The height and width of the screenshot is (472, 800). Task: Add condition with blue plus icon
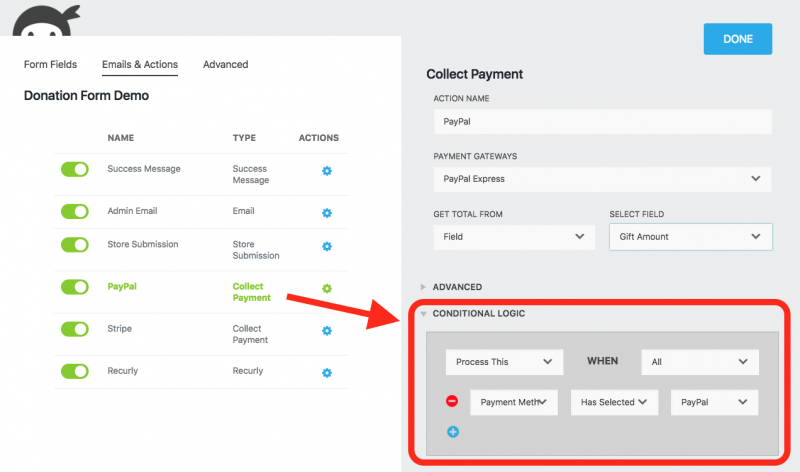tap(453, 432)
